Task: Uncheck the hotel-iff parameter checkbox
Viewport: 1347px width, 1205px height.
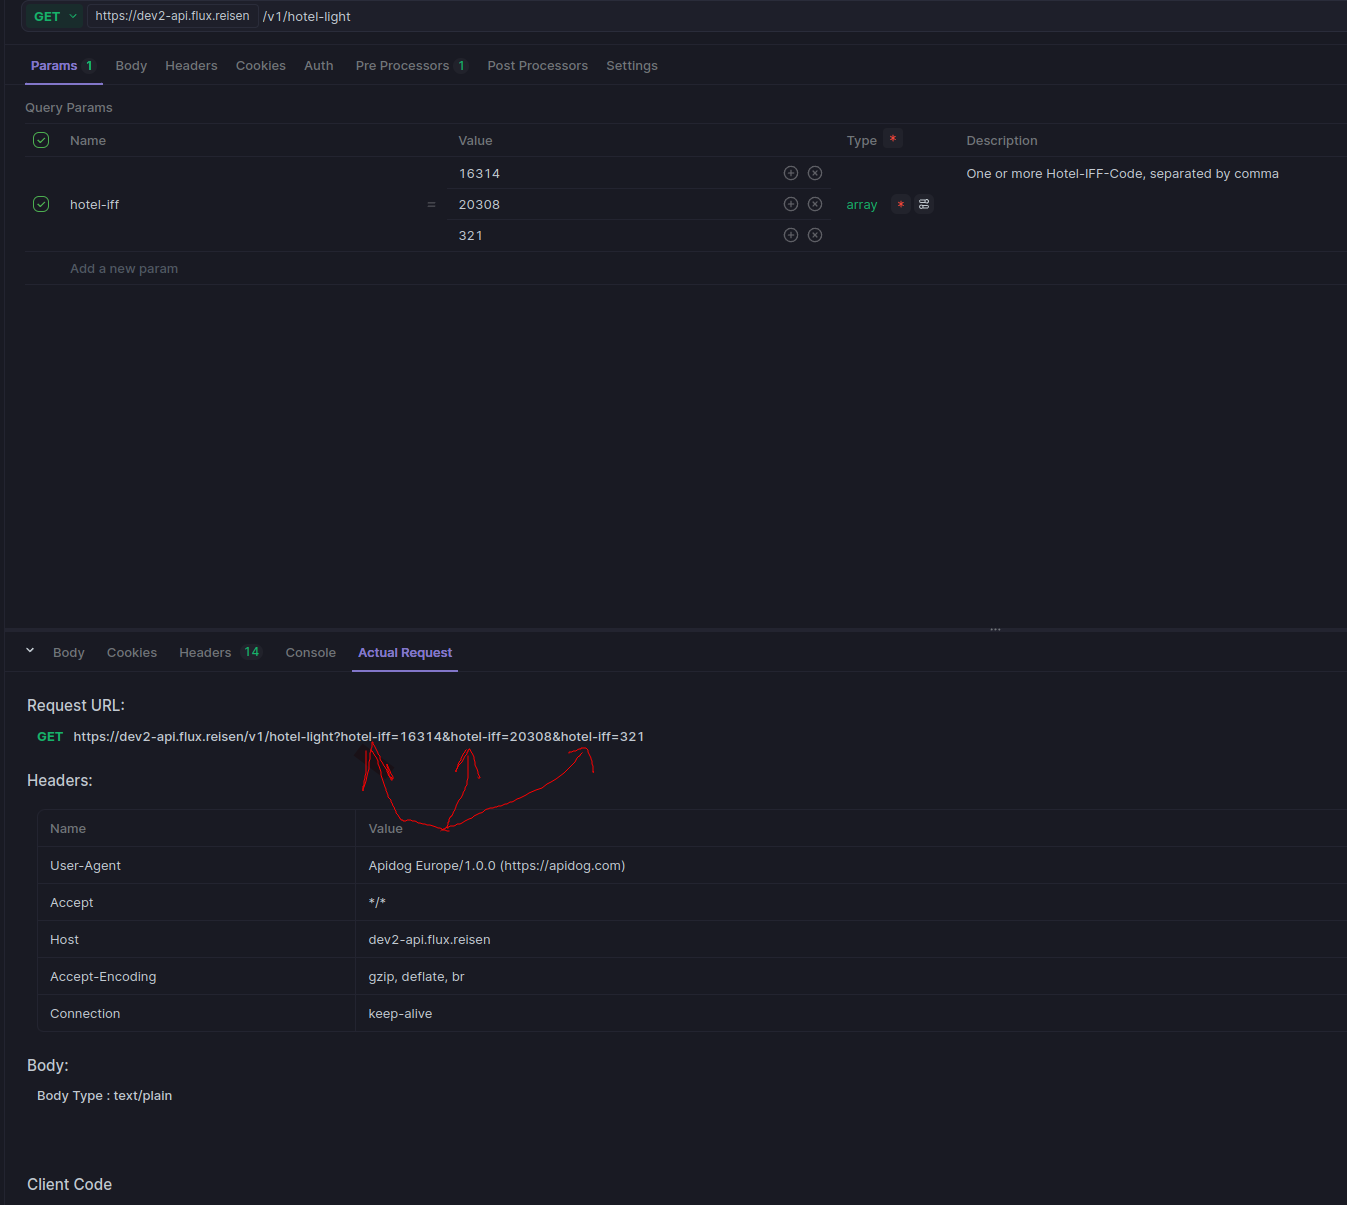Action: tap(41, 204)
